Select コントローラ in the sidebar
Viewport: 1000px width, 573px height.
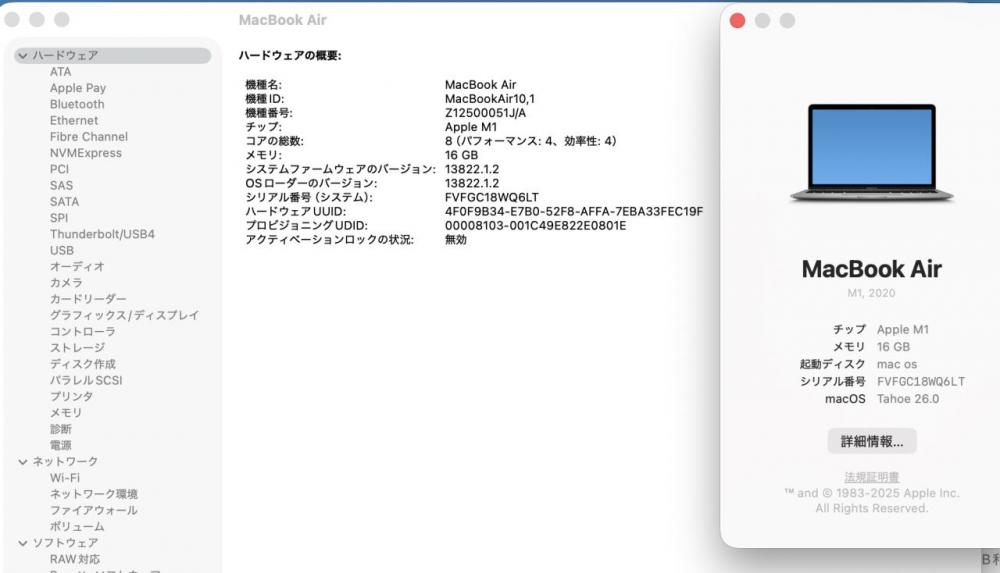pyautogui.click(x=83, y=331)
